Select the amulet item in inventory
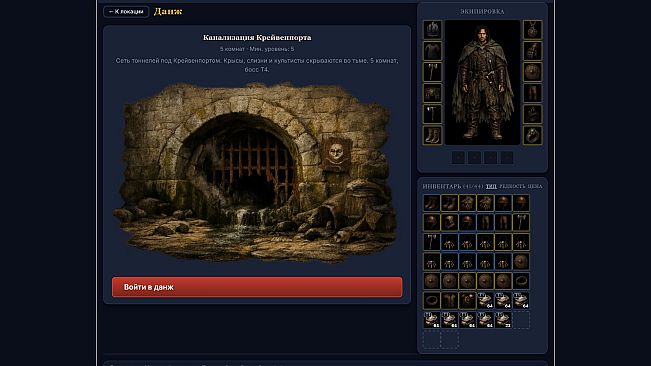 467,300
